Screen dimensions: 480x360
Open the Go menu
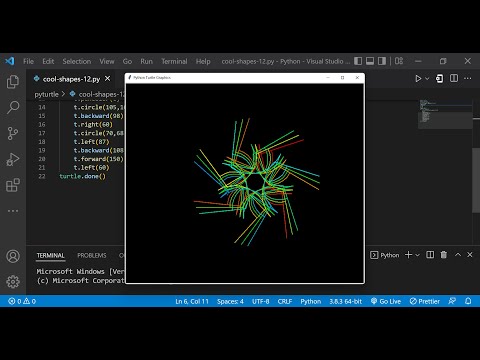pyautogui.click(x=127, y=61)
